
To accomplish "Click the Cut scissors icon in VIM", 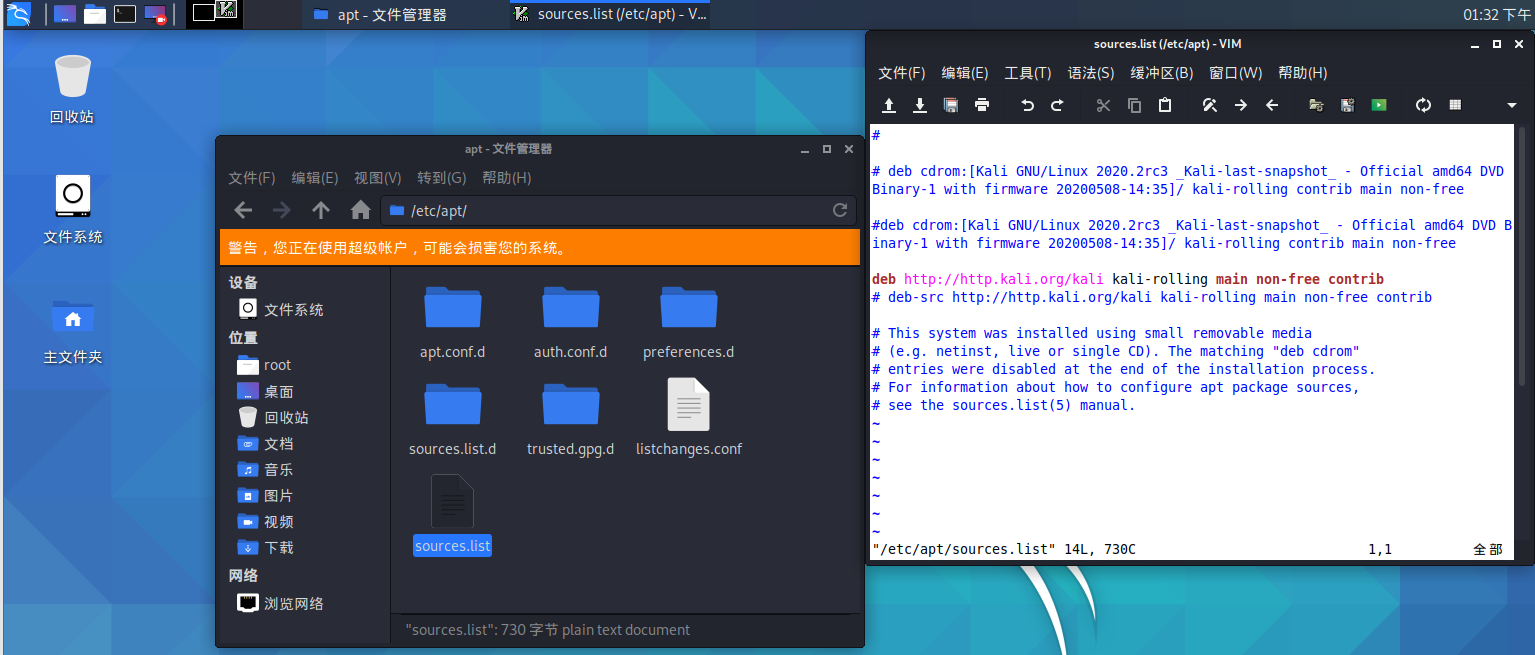I will click(x=1104, y=105).
